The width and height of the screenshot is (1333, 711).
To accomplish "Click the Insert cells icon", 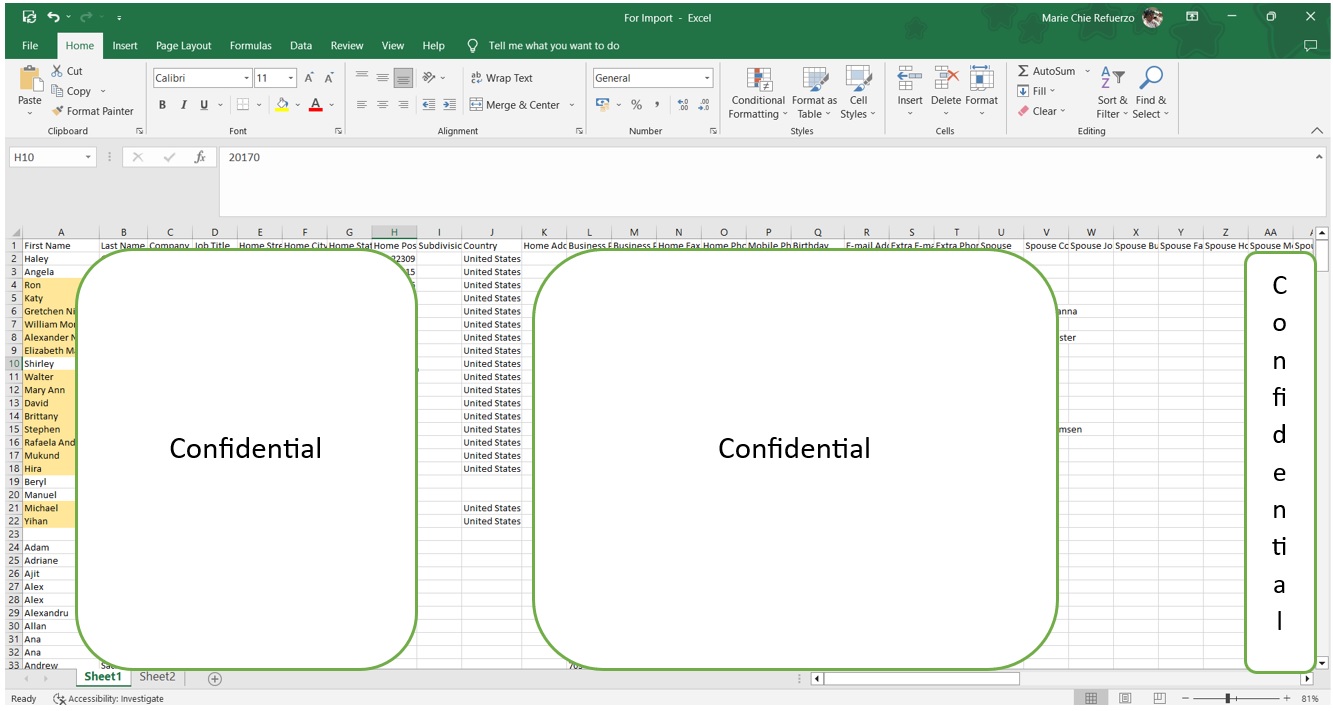I will pos(909,80).
